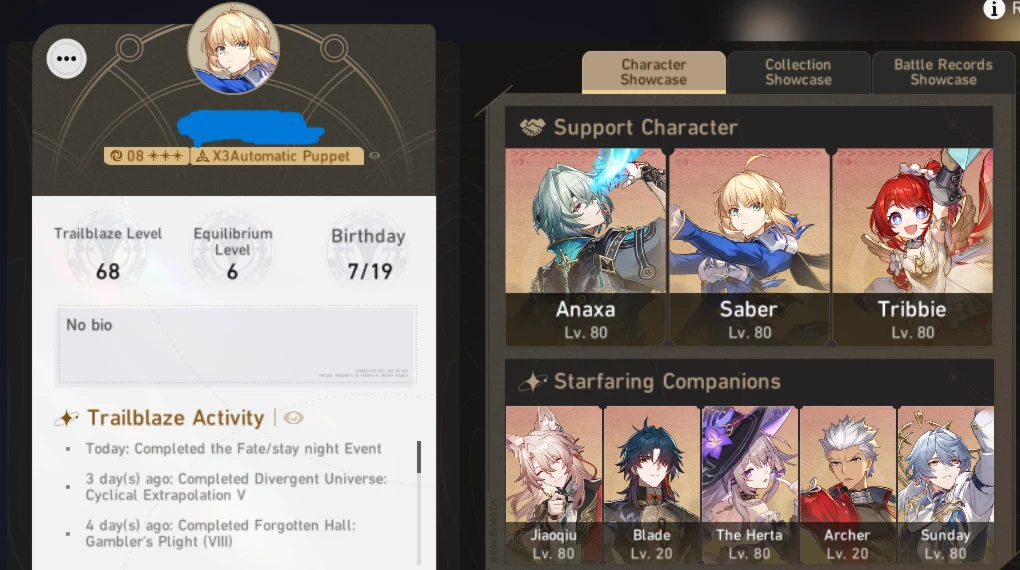1020x570 pixels.
Task: Click the Saber profile avatar picture
Action: [234, 48]
